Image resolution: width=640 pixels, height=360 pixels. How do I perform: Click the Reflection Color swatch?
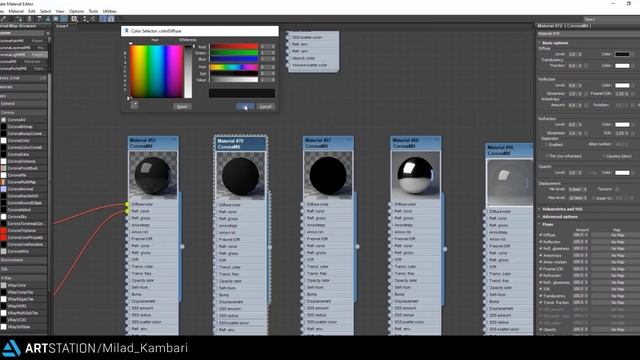click(x=622, y=85)
